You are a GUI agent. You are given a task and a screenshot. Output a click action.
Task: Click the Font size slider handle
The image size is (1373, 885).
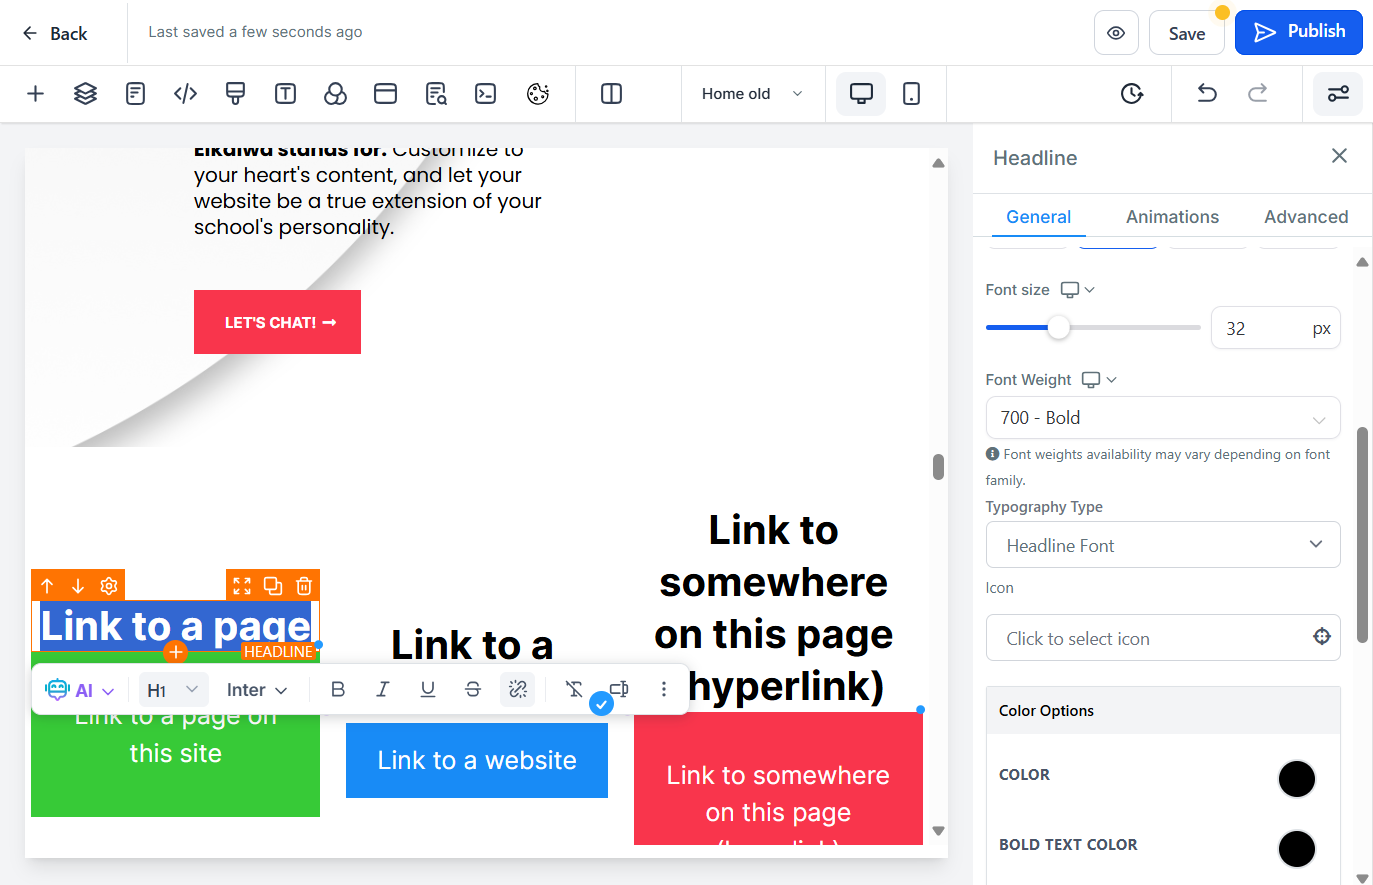coord(1058,327)
